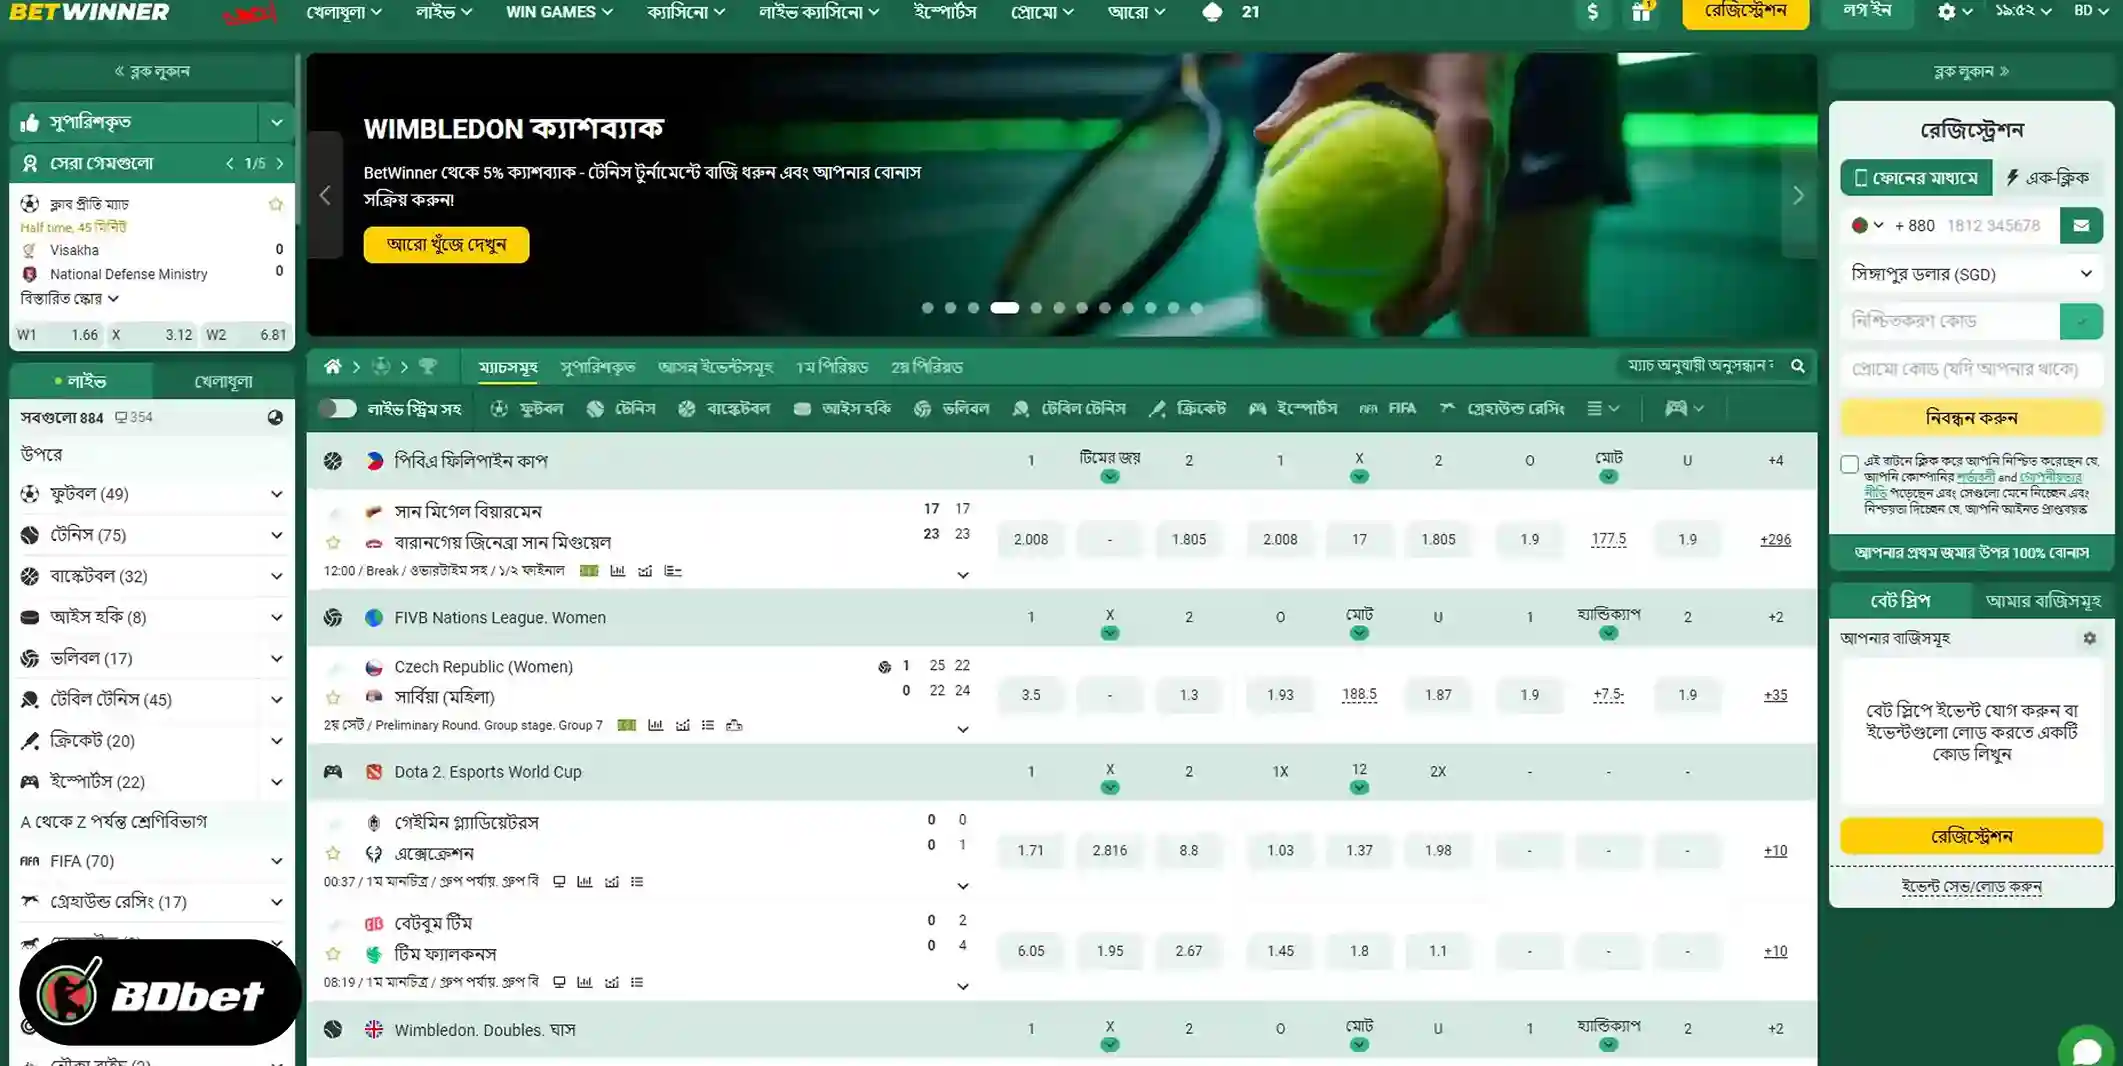This screenshot has height=1066, width=2123.
Task: Filter live events by আইস হকি
Action: coord(842,409)
